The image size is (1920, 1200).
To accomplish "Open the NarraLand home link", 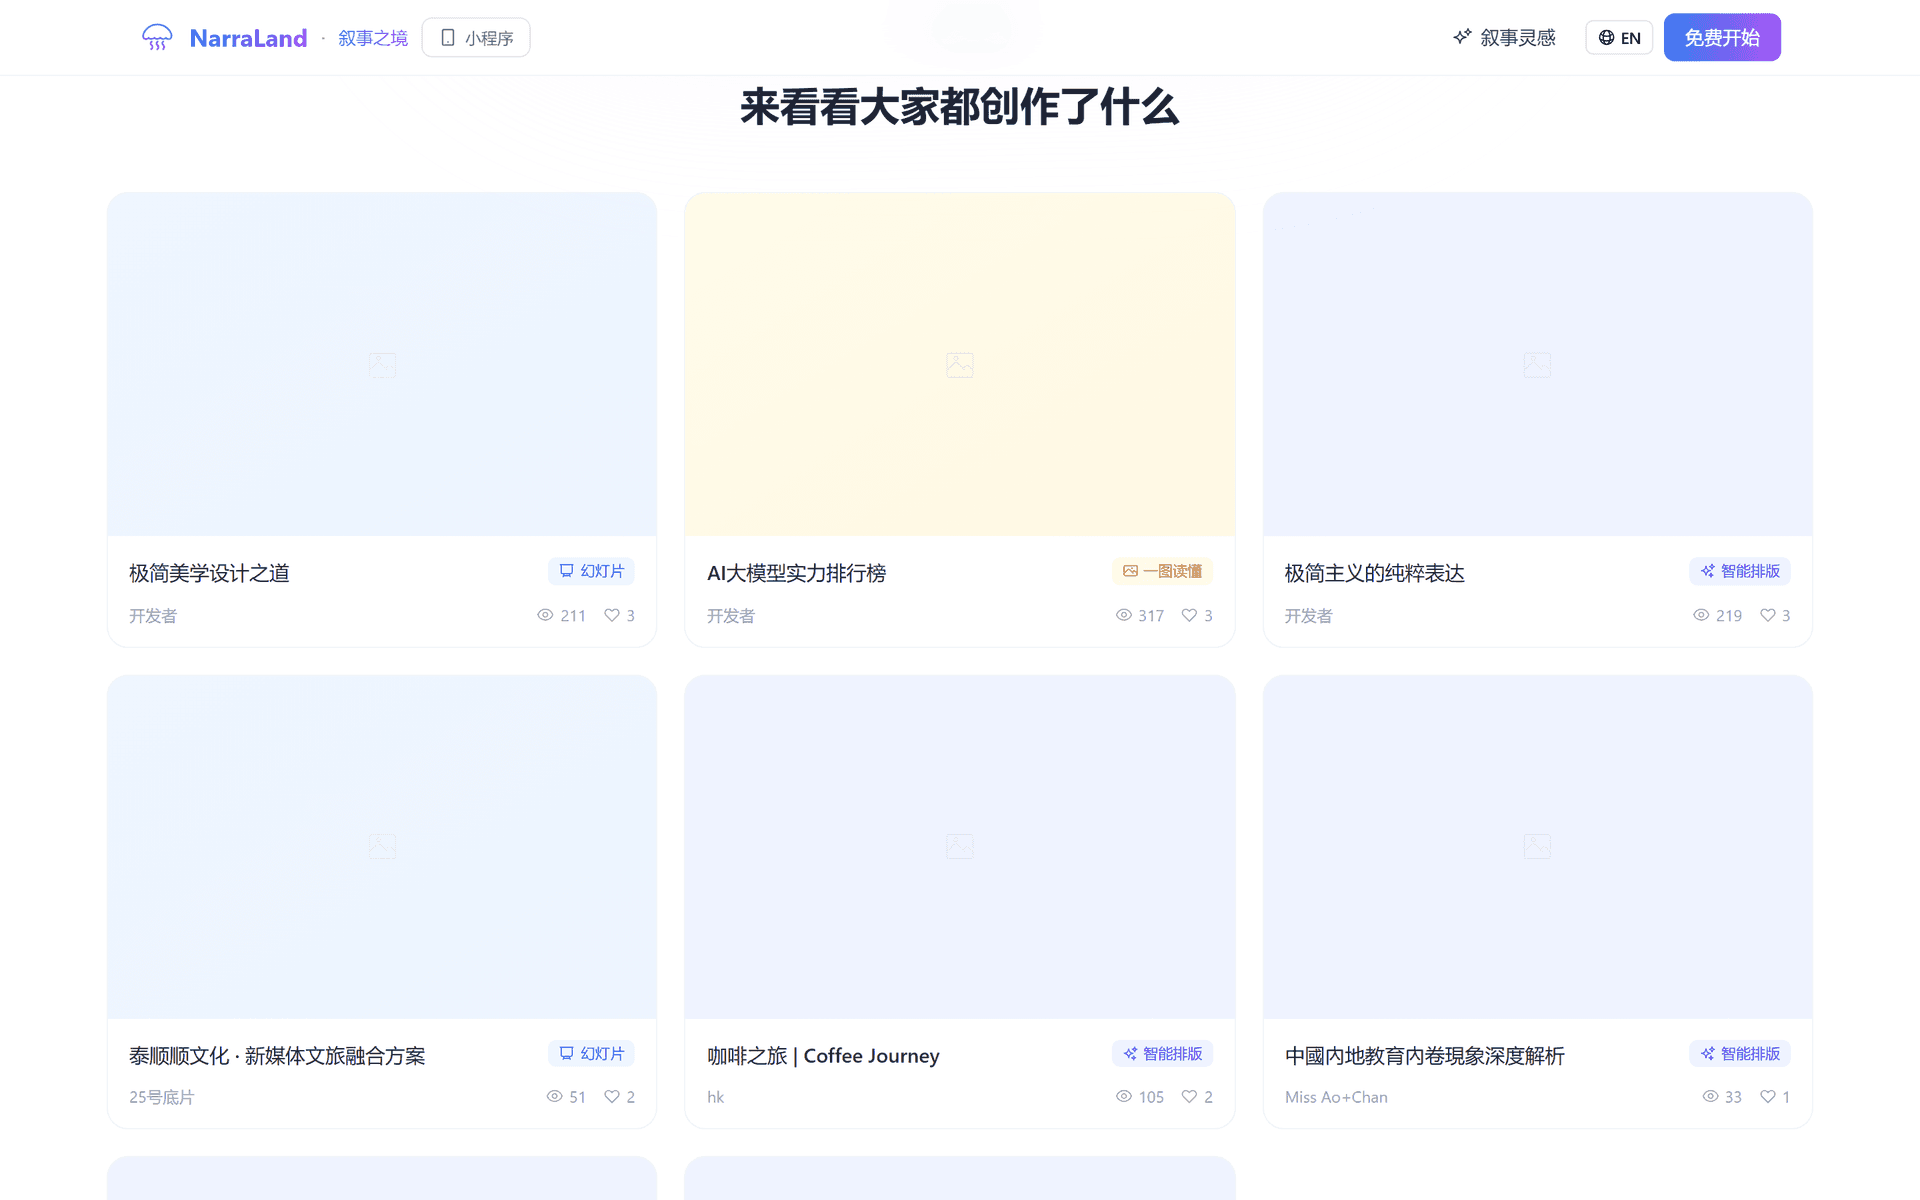I will pos(248,38).
